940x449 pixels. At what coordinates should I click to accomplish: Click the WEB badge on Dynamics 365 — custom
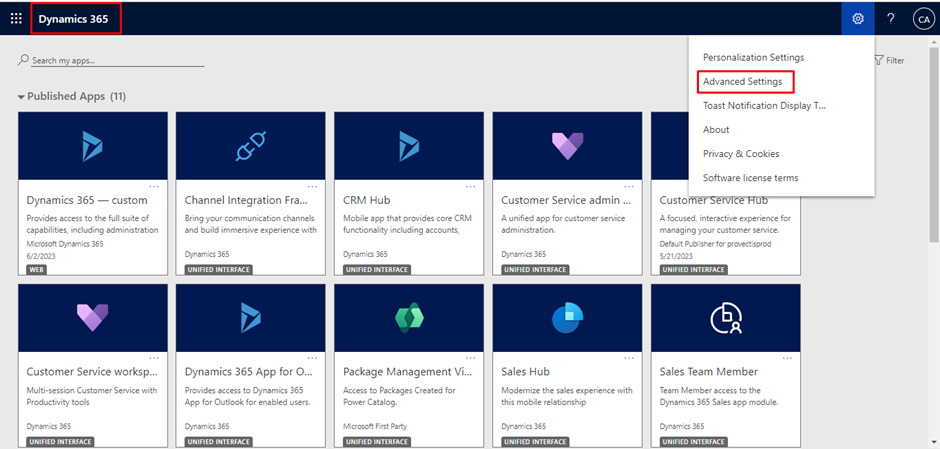click(x=37, y=270)
